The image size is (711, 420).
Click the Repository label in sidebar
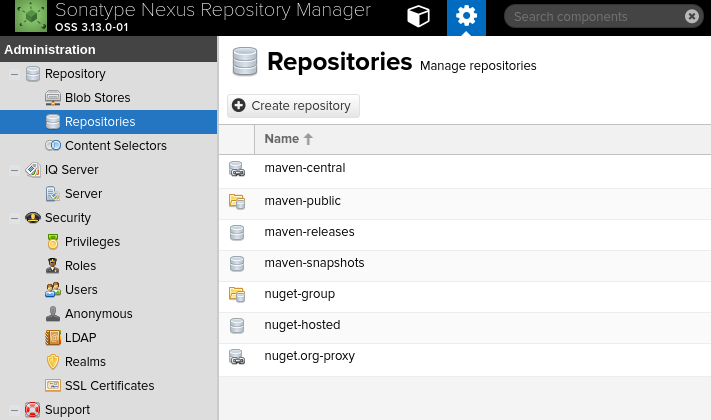point(75,73)
